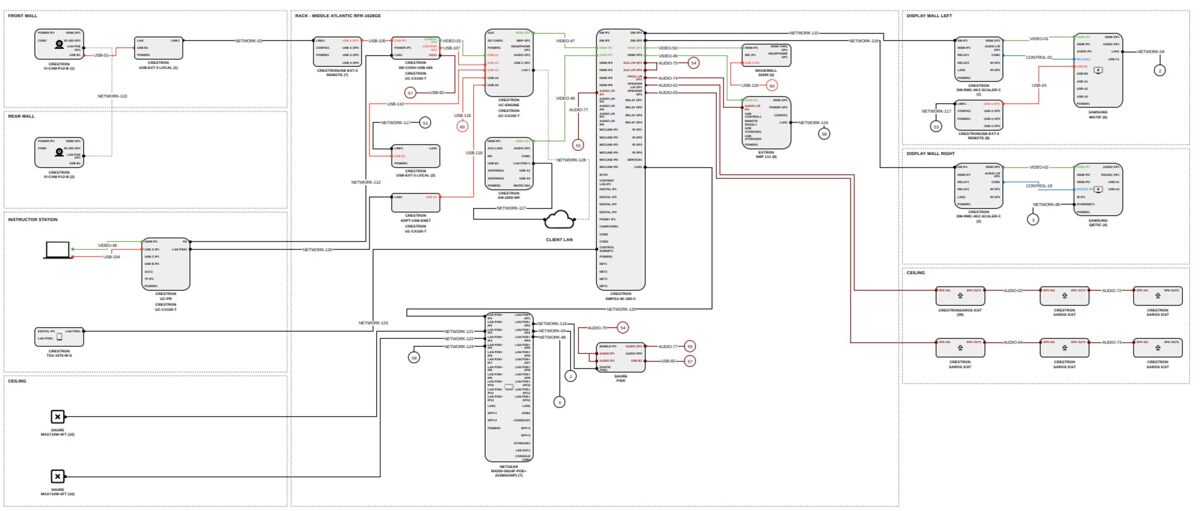Screen dimensions: 1200x511
Task: Click the NETWORK-110 cable label
Action: (112, 95)
